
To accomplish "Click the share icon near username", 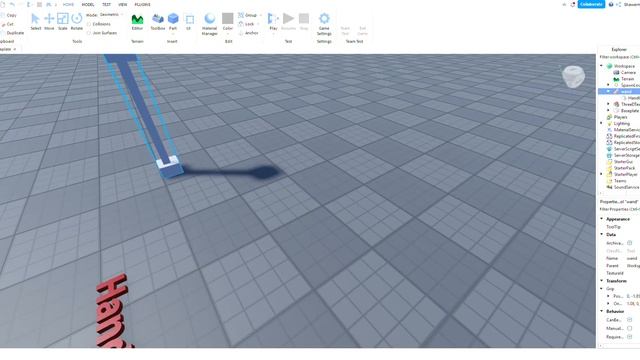I will click(x=618, y=4).
